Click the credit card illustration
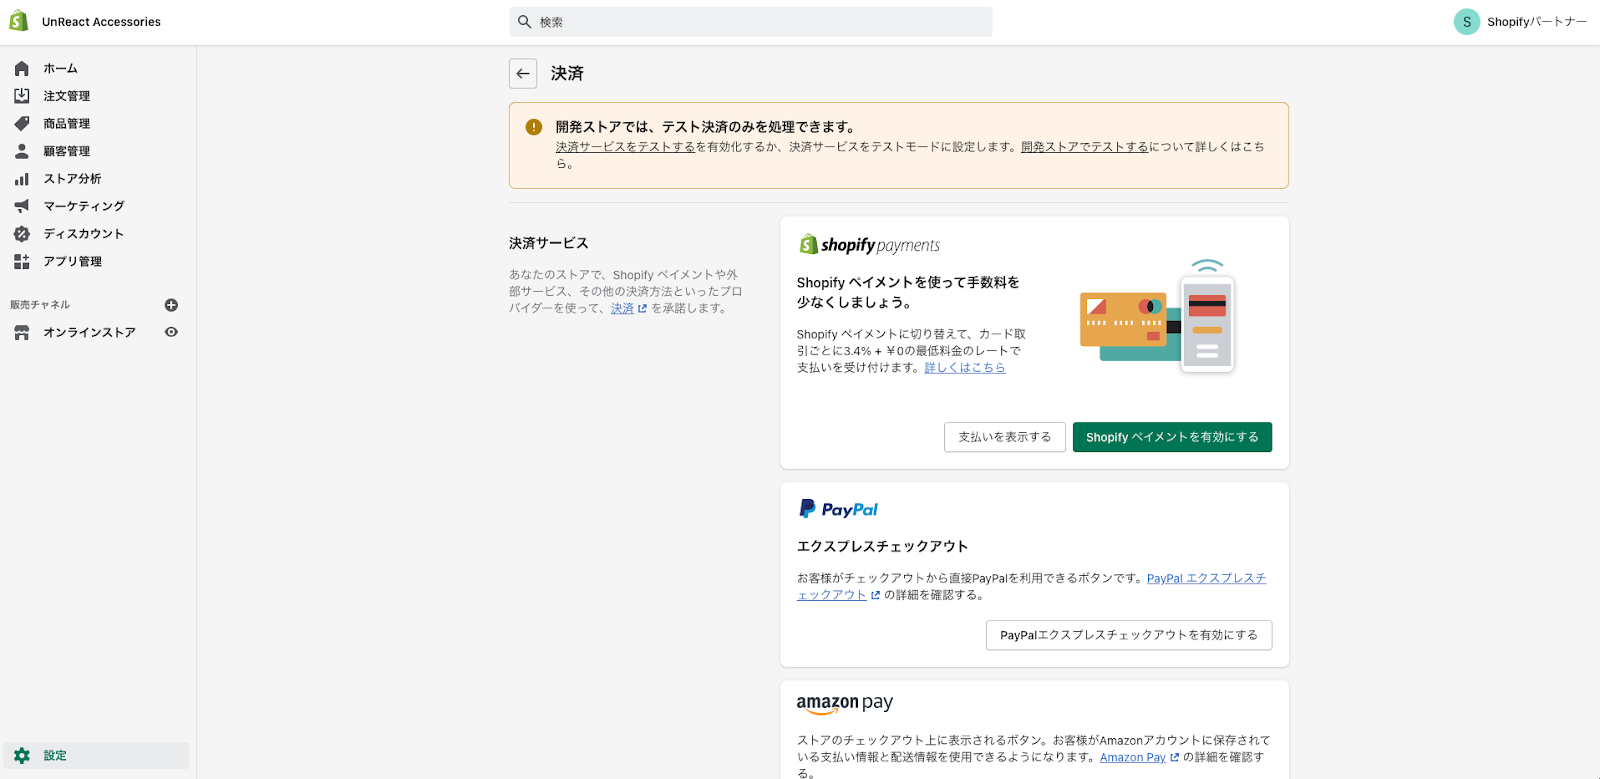Image resolution: width=1600 pixels, height=779 pixels. [1158, 317]
